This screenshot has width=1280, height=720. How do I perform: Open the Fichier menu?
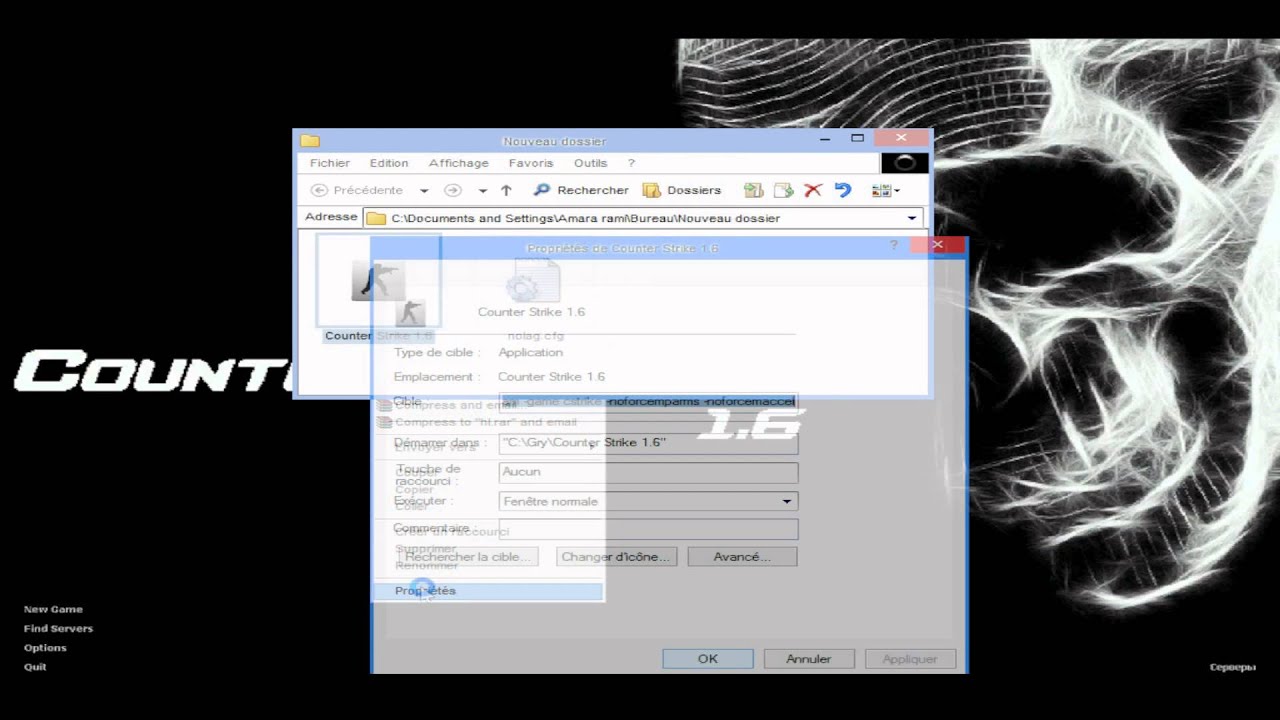(x=330, y=163)
